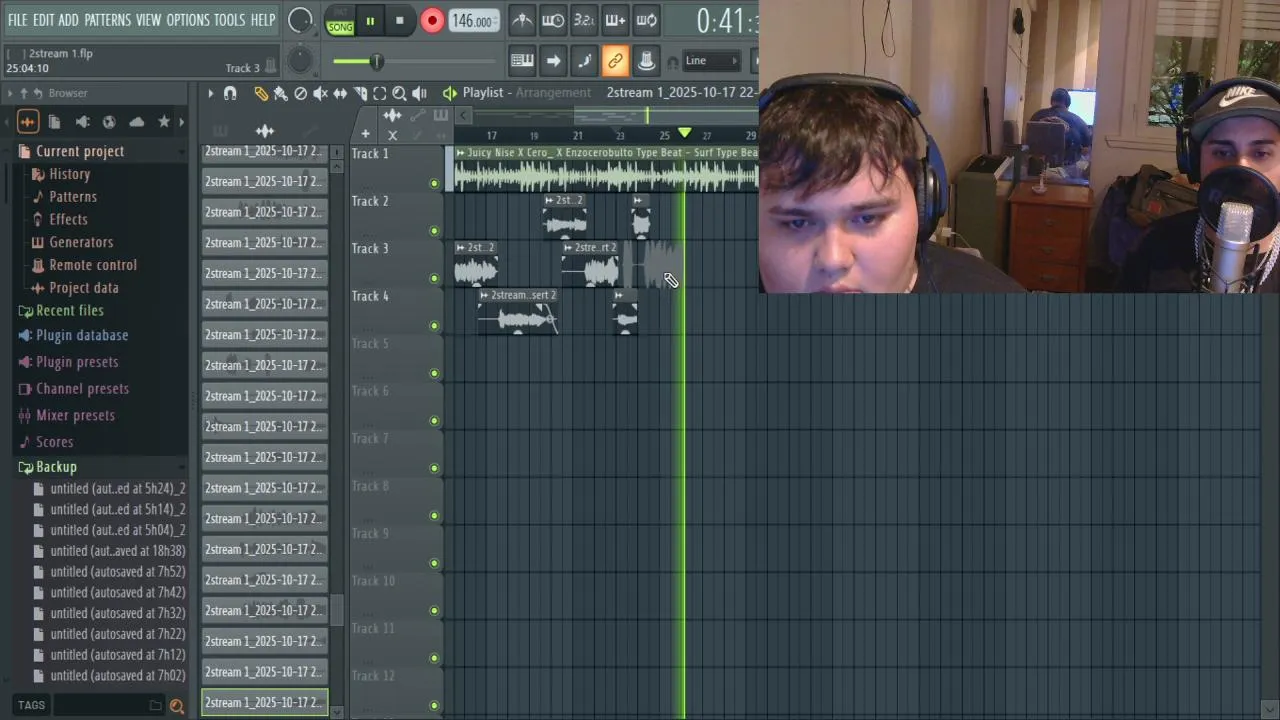Select the Slip tool in Playlist

coord(340,93)
